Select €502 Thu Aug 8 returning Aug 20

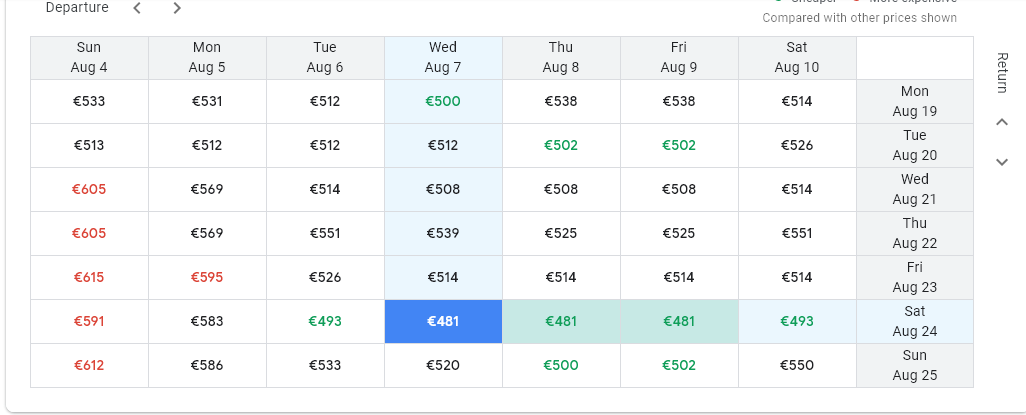pos(561,145)
